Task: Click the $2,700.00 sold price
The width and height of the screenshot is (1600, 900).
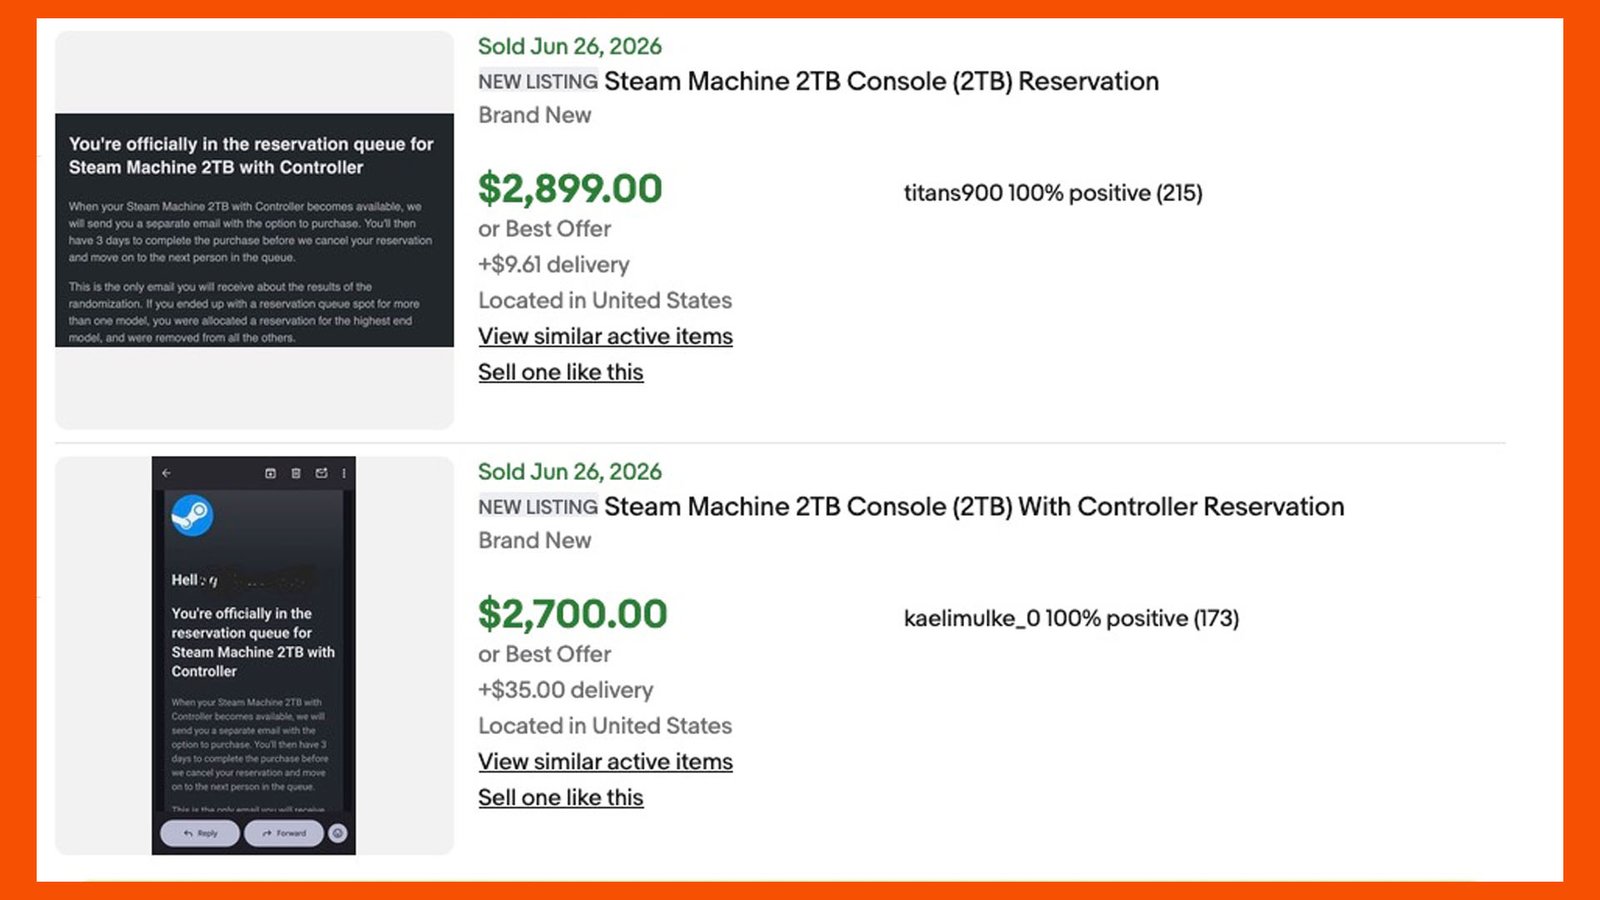Action: (x=572, y=613)
